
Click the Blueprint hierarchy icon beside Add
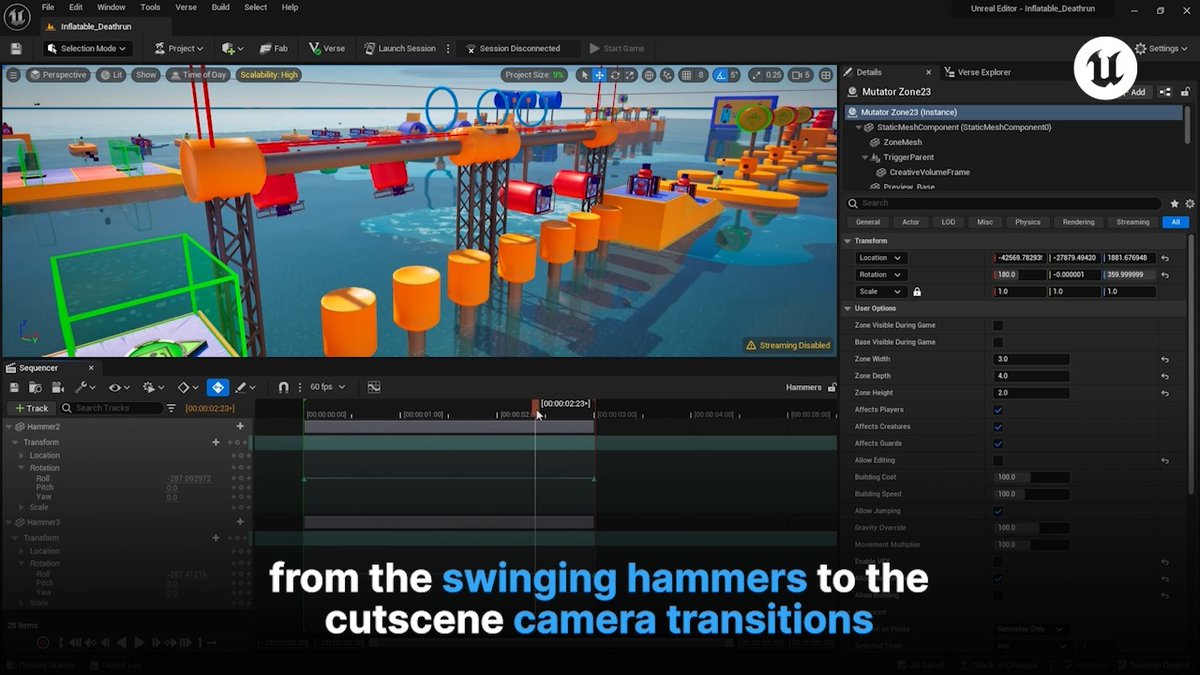[1165, 92]
